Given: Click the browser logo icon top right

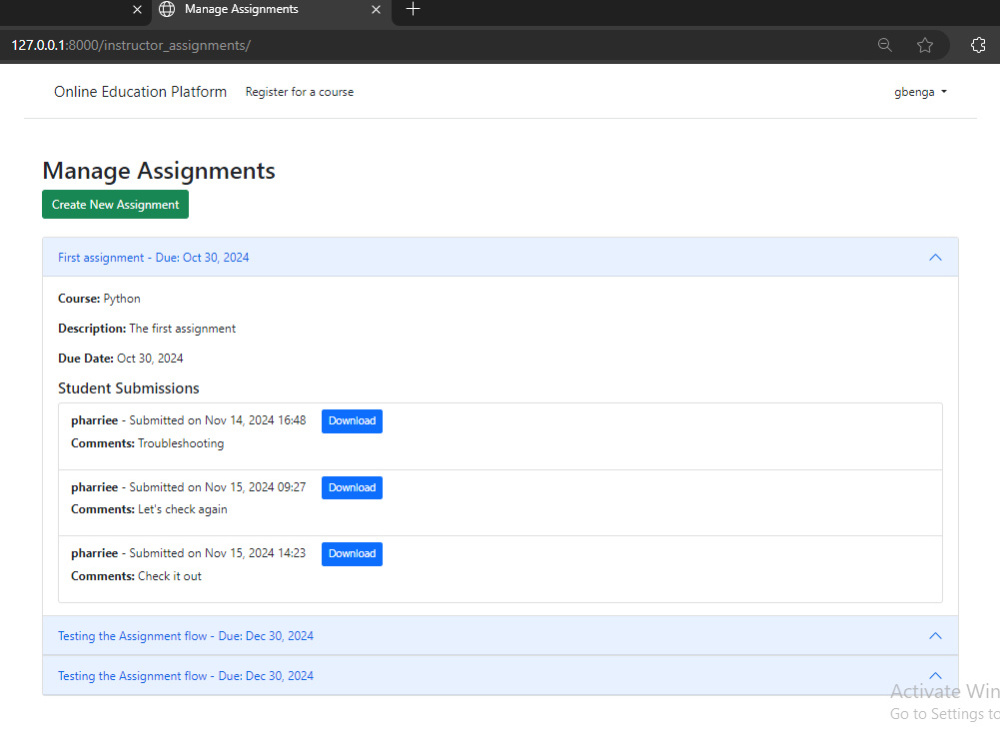Looking at the screenshot, I should coord(978,45).
